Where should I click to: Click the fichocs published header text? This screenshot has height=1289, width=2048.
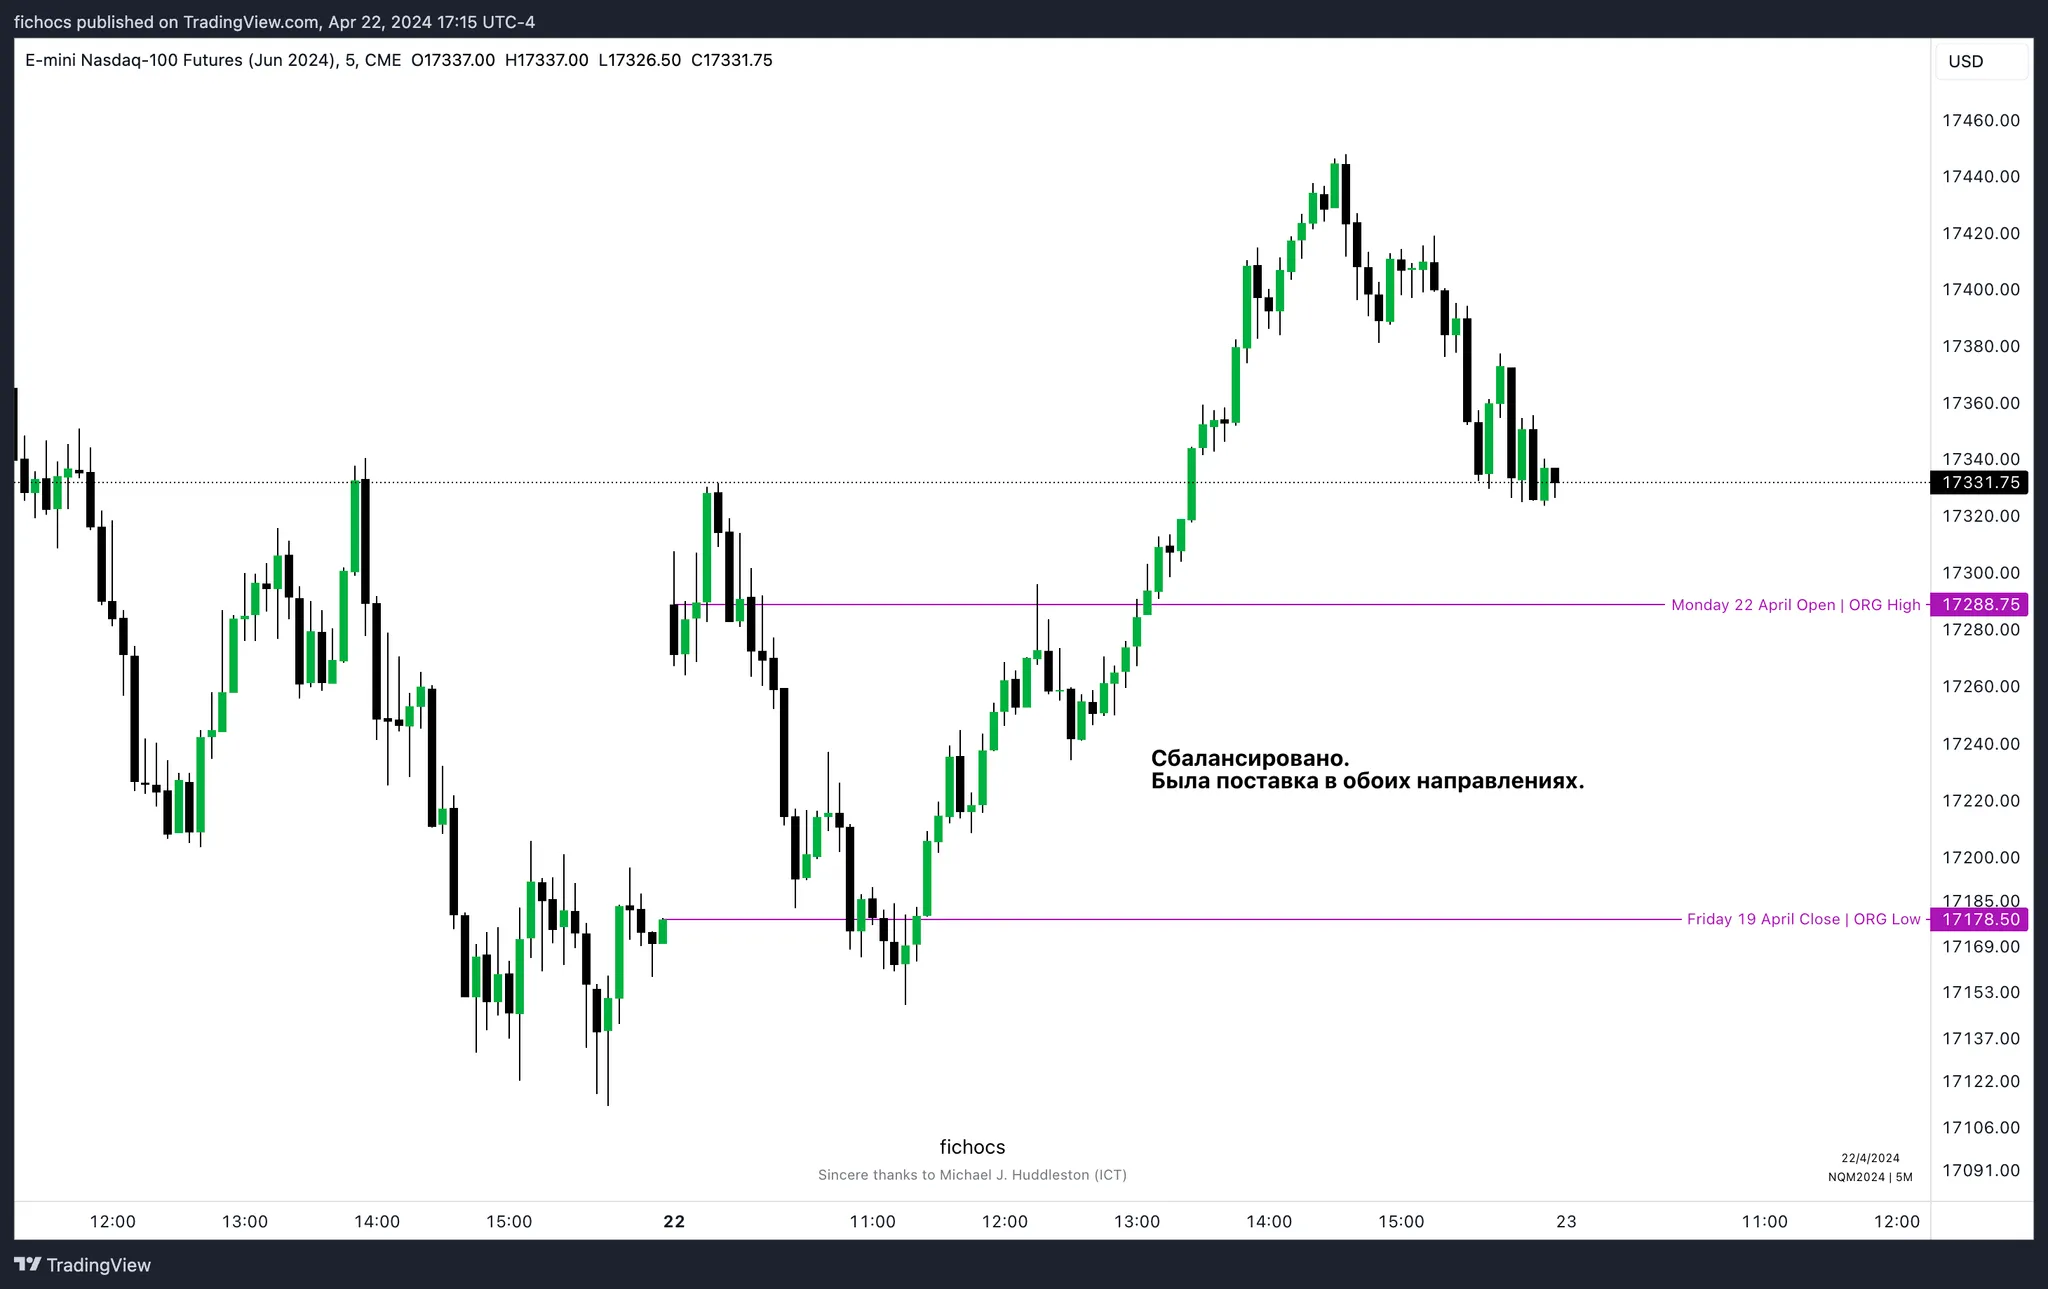coord(274,22)
